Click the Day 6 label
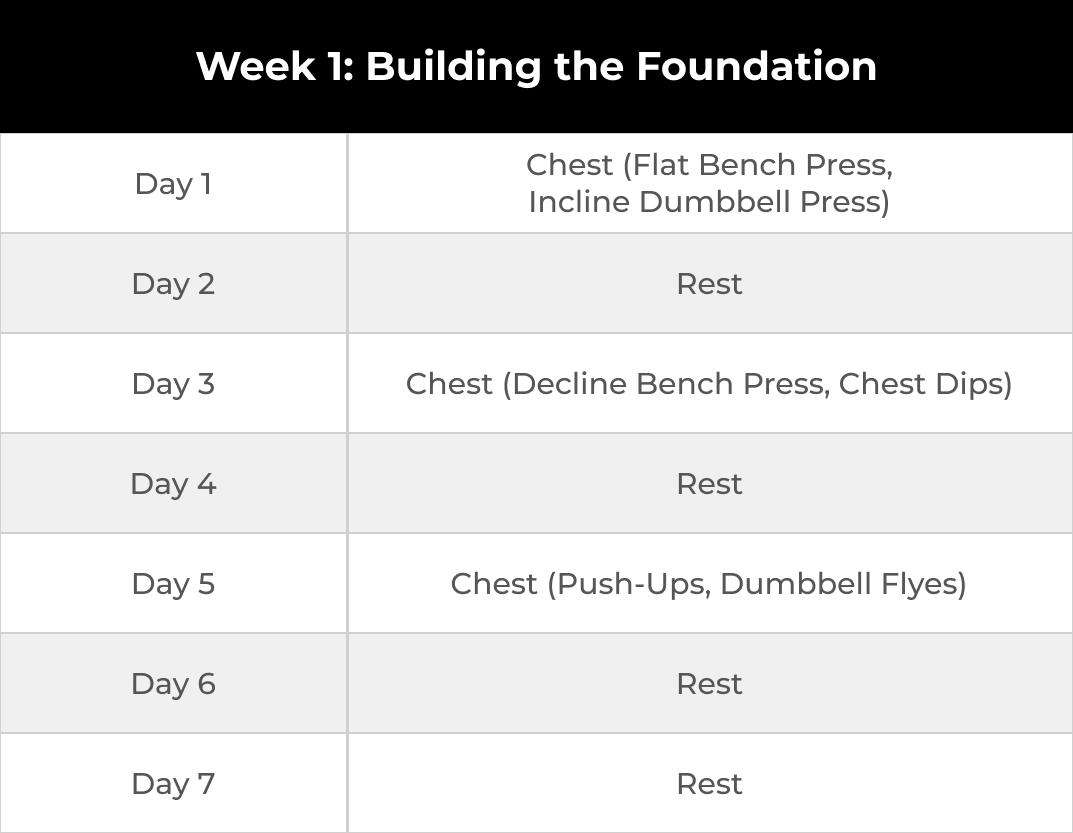The width and height of the screenshot is (1073, 833). [x=173, y=684]
